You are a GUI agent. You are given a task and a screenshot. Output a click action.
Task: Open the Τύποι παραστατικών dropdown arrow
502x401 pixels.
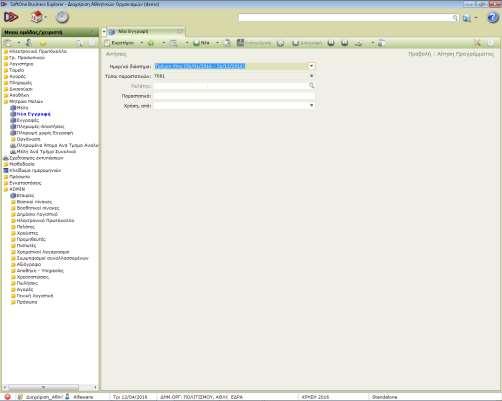[x=312, y=76]
